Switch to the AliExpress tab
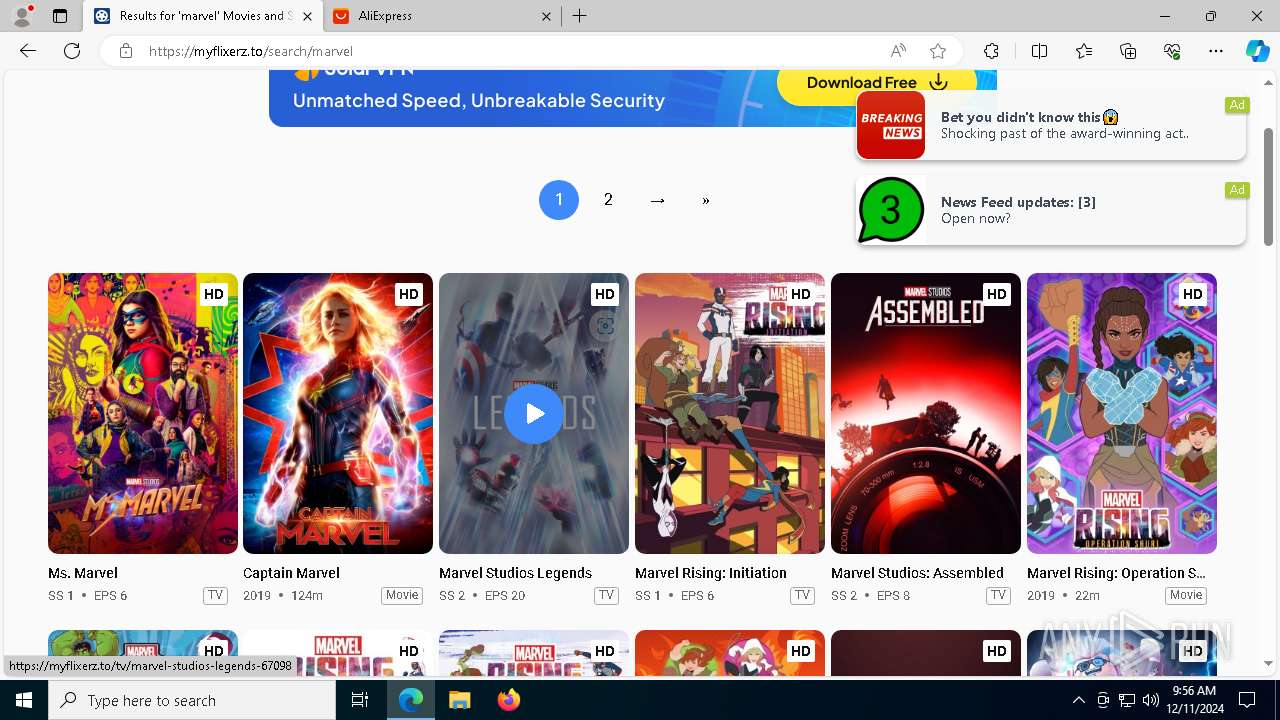The height and width of the screenshot is (720, 1280). [x=441, y=16]
